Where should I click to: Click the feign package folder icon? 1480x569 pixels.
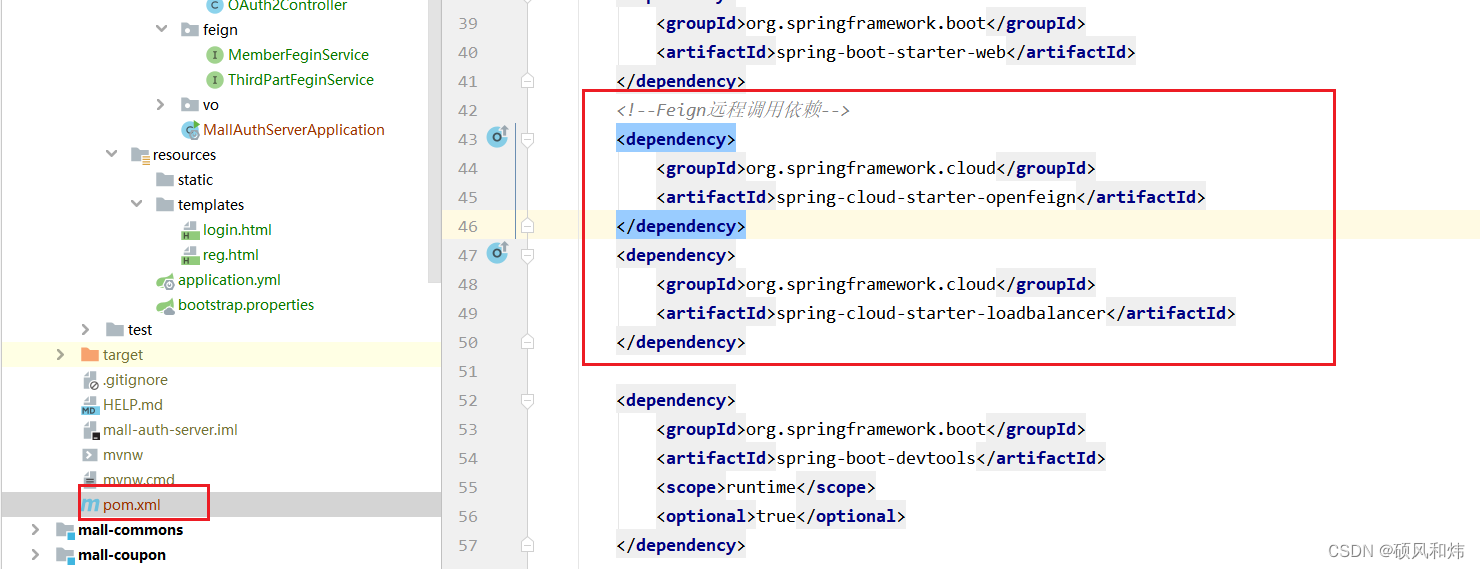point(189,30)
